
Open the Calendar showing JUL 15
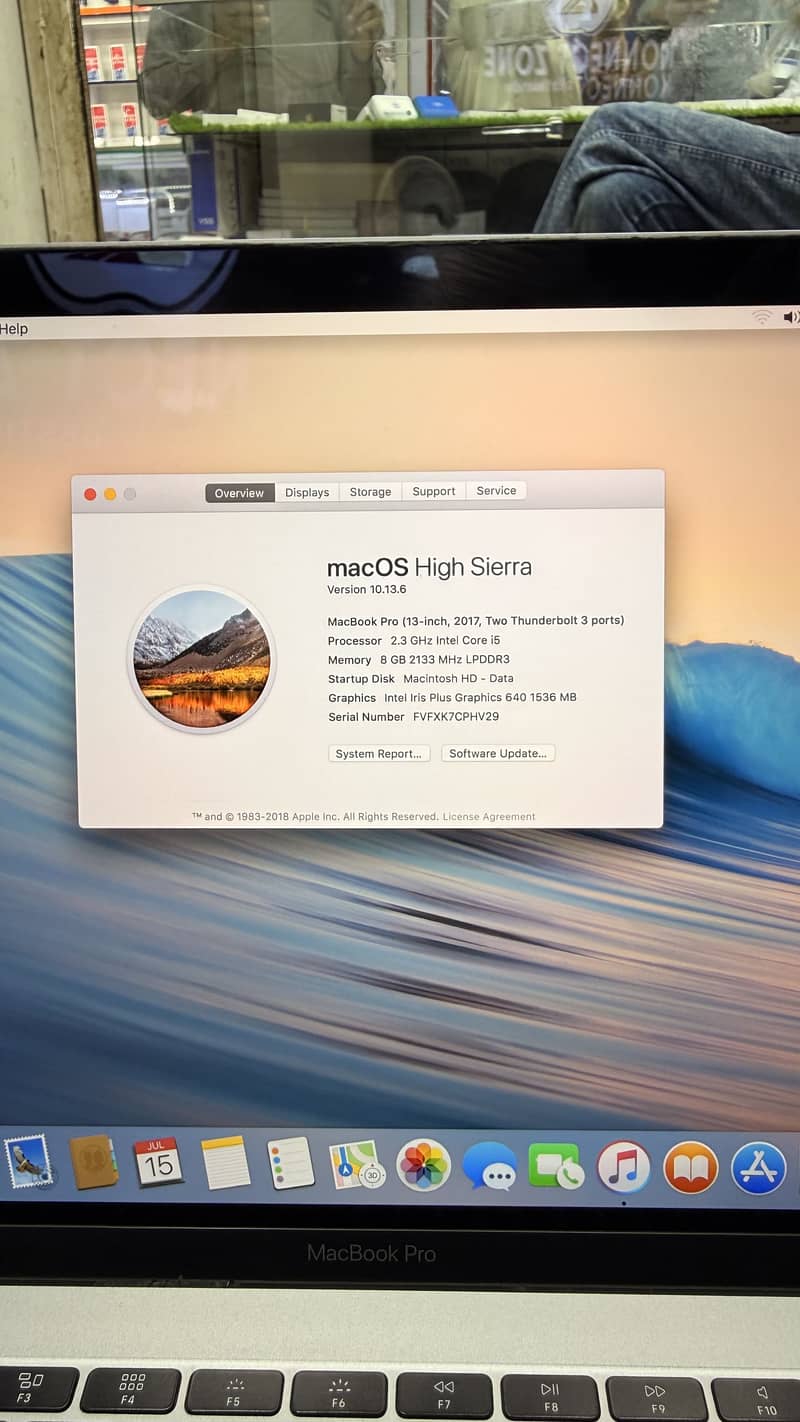click(x=158, y=1162)
